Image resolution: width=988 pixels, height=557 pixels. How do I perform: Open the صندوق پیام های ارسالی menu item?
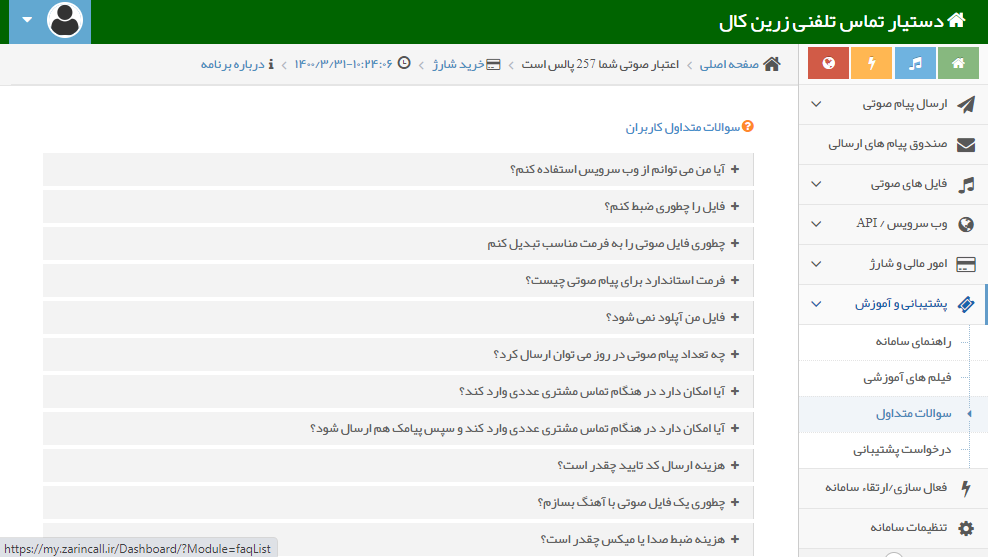click(893, 145)
